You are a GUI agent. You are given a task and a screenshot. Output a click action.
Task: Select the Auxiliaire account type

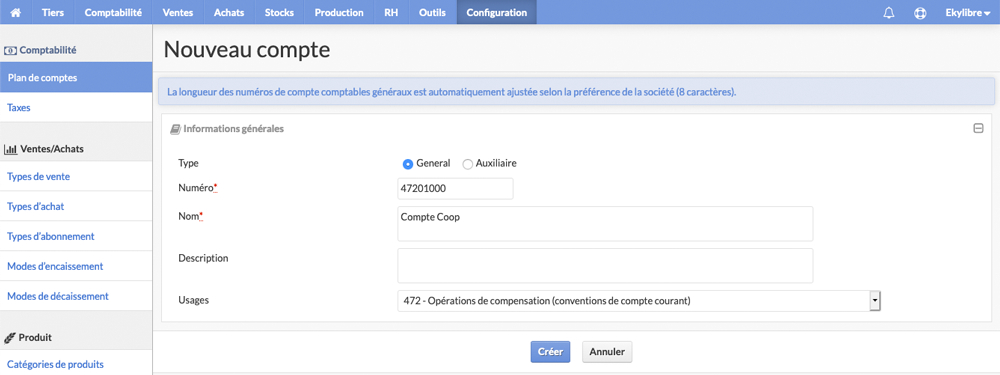pos(467,164)
